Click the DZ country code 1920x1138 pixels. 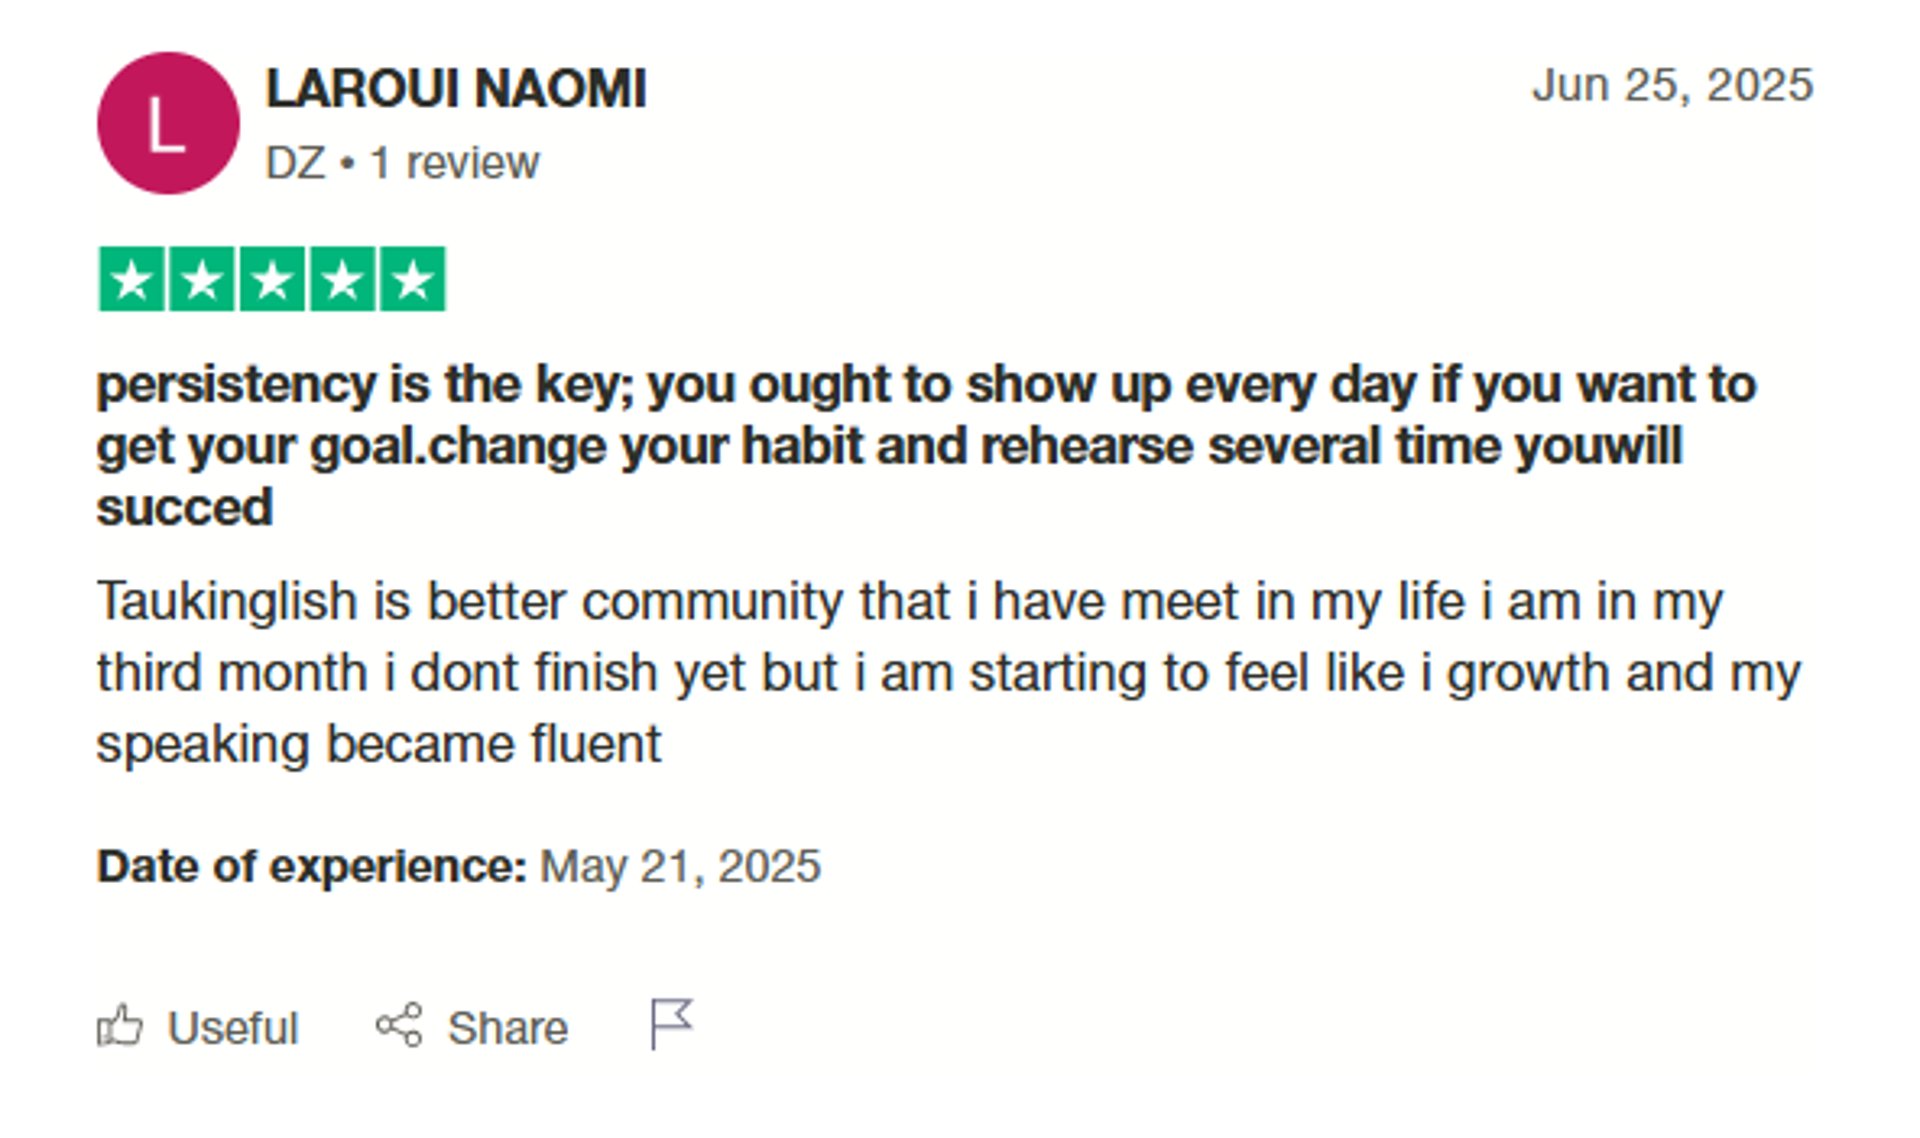point(295,163)
